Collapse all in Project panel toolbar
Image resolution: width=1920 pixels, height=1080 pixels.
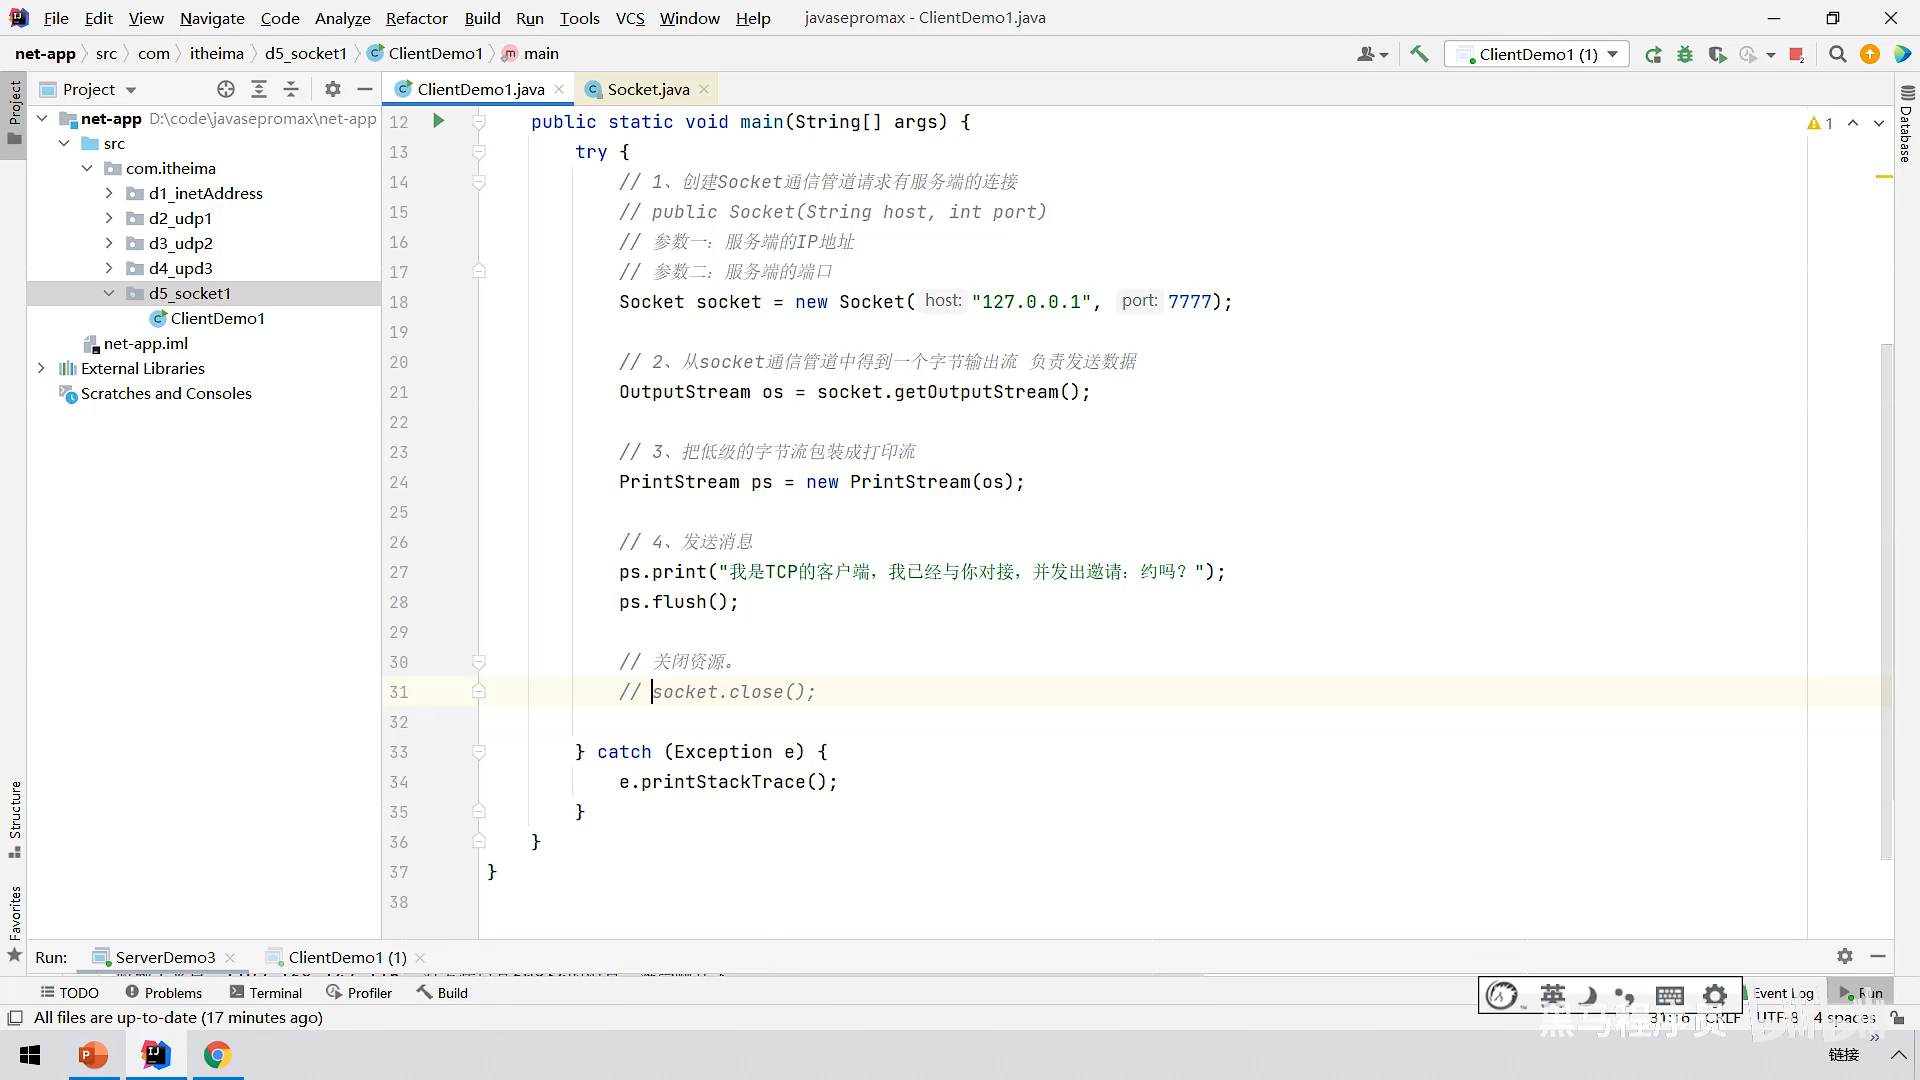[291, 89]
